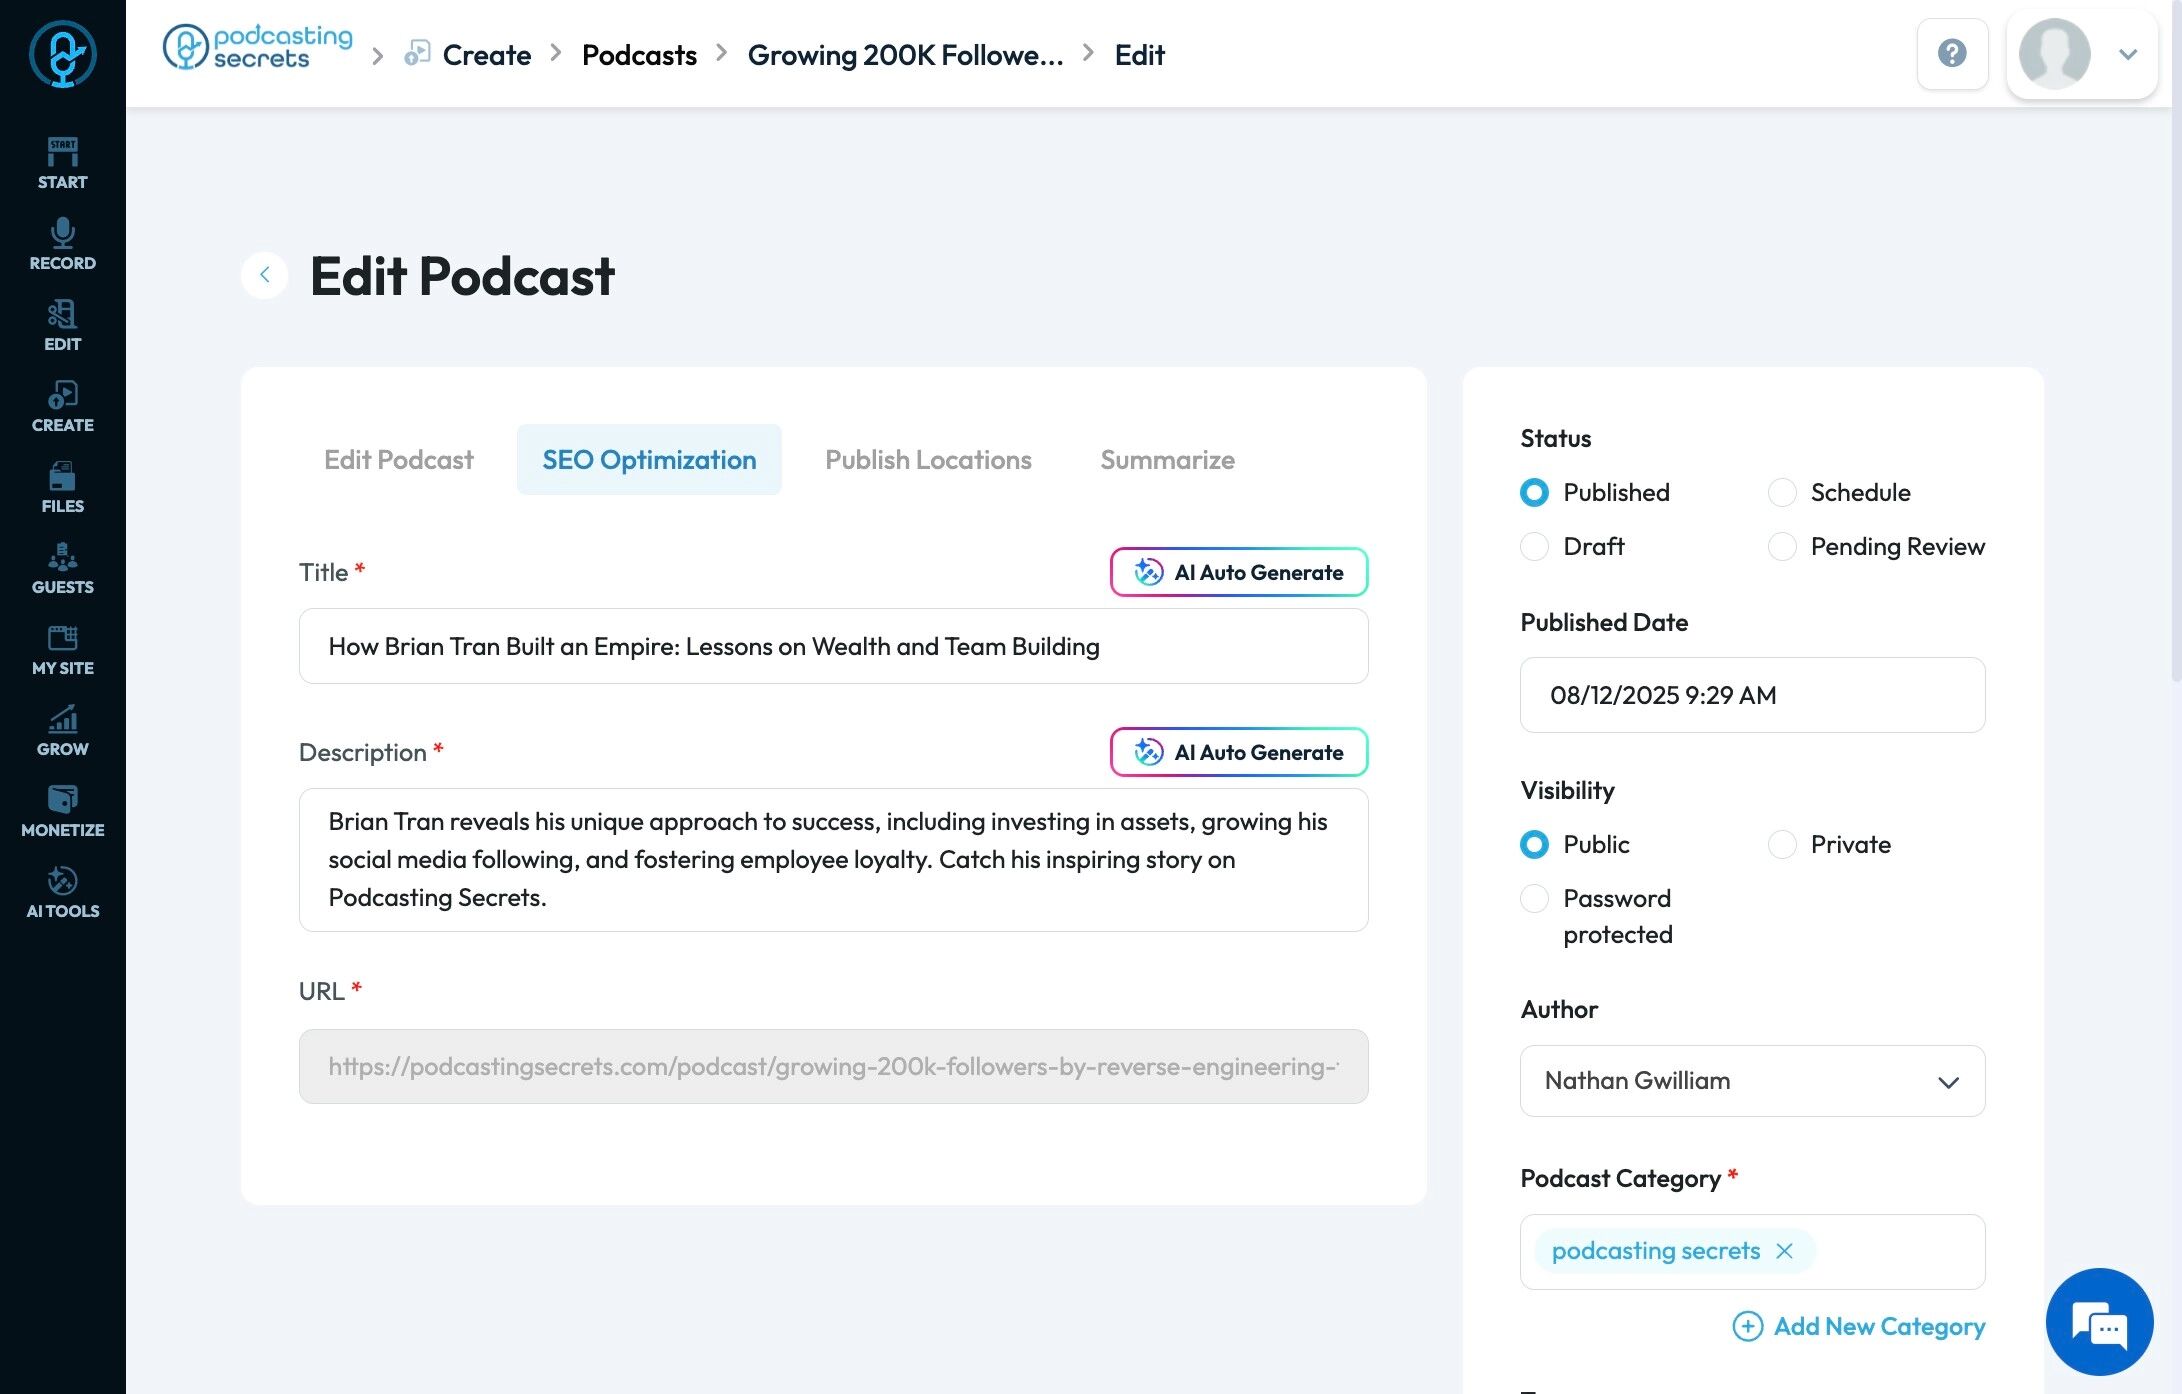Choose Private visibility
2182x1394 pixels.
1782,844
